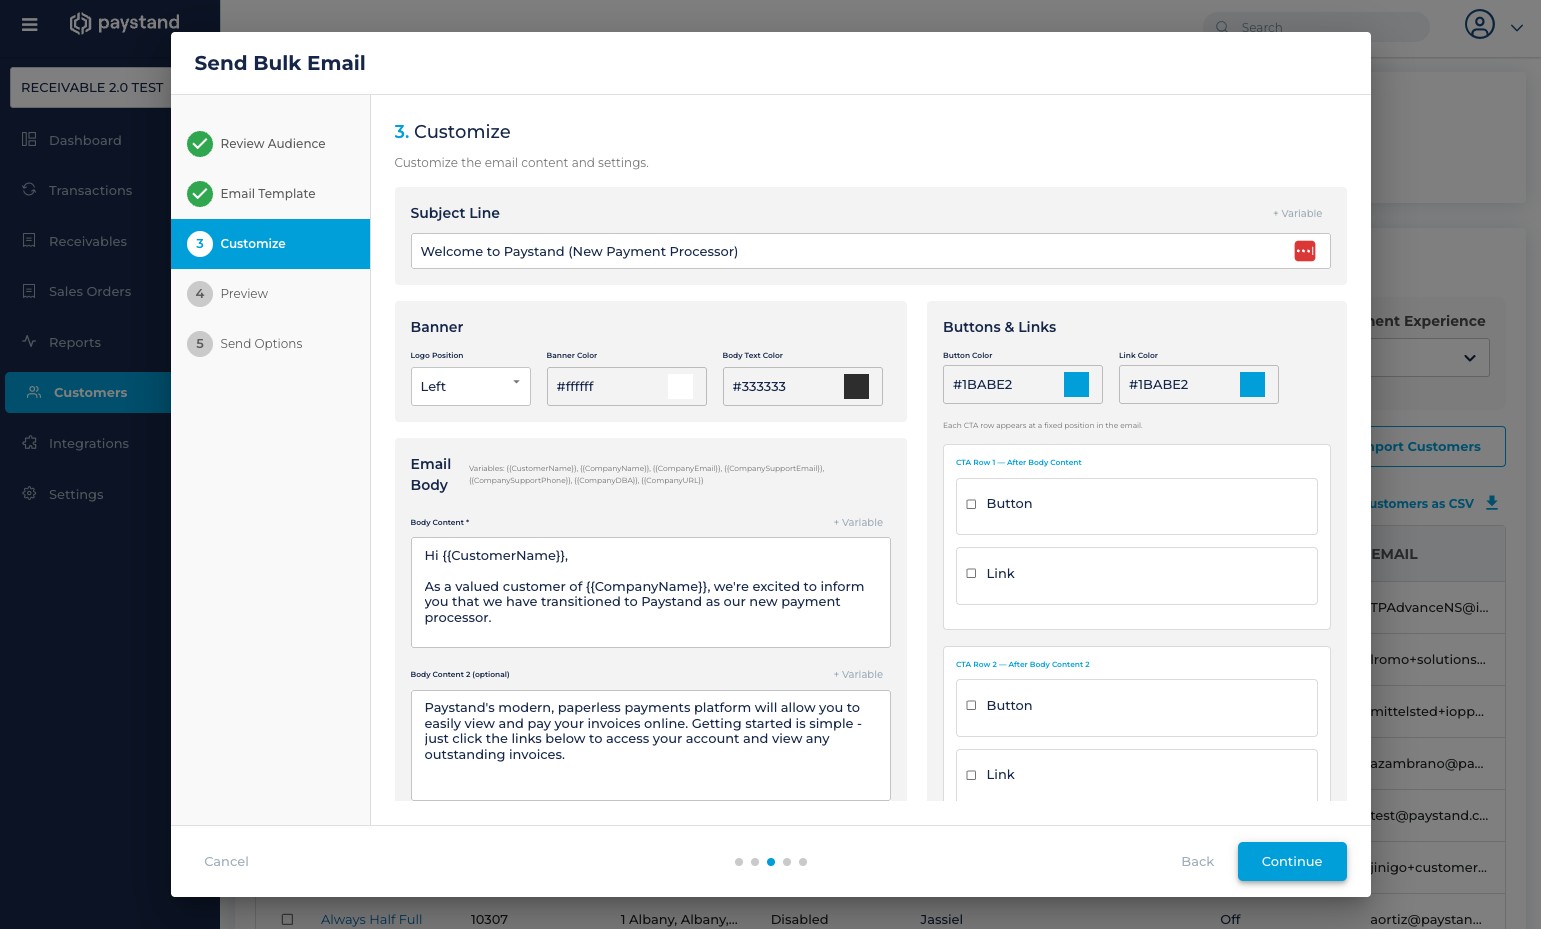The width and height of the screenshot is (1541, 929).
Task: Click the Back button
Action: tap(1197, 862)
